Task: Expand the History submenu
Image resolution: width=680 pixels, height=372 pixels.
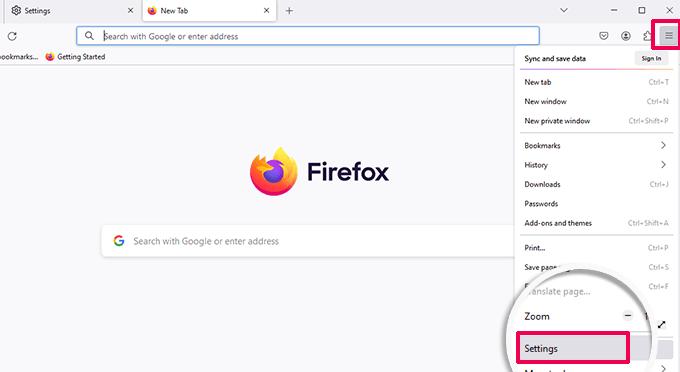Action: tap(596, 165)
